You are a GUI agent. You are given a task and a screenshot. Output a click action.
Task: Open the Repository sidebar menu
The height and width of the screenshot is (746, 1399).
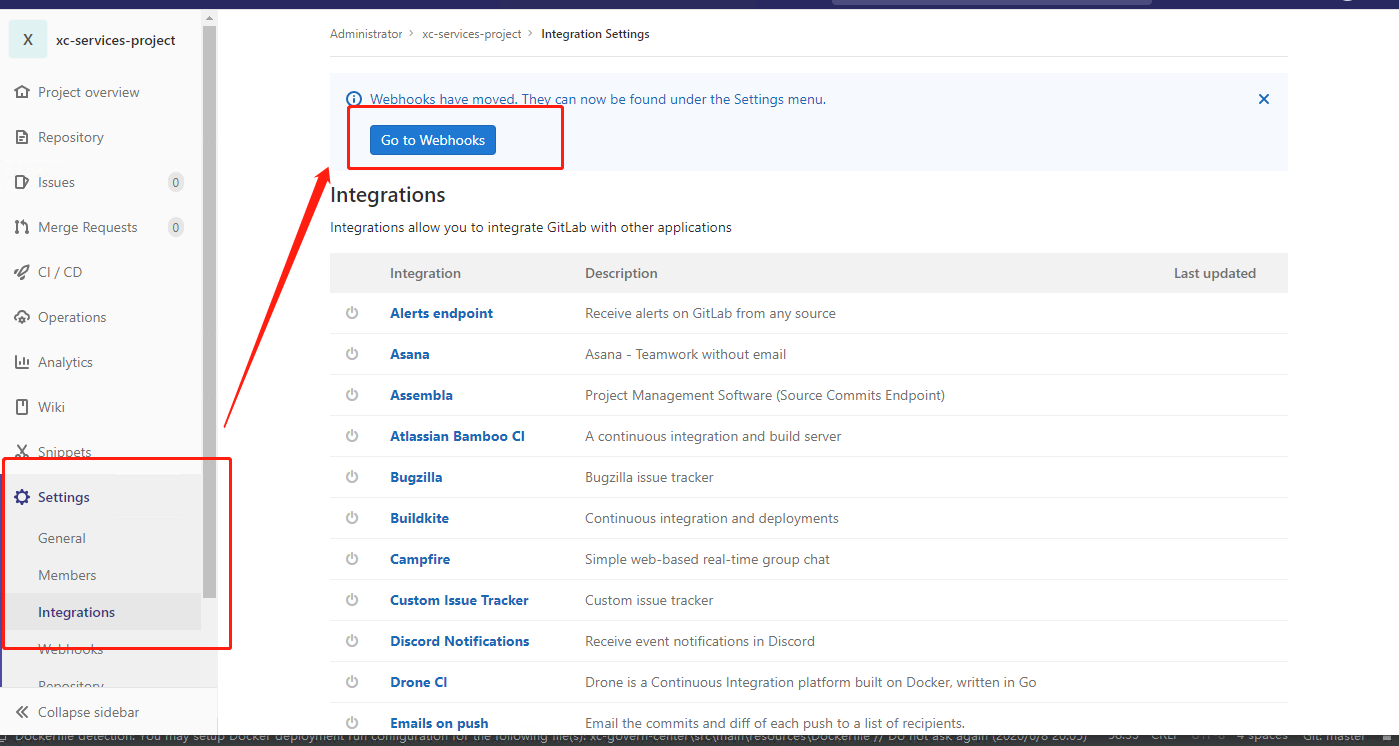tap(71, 137)
